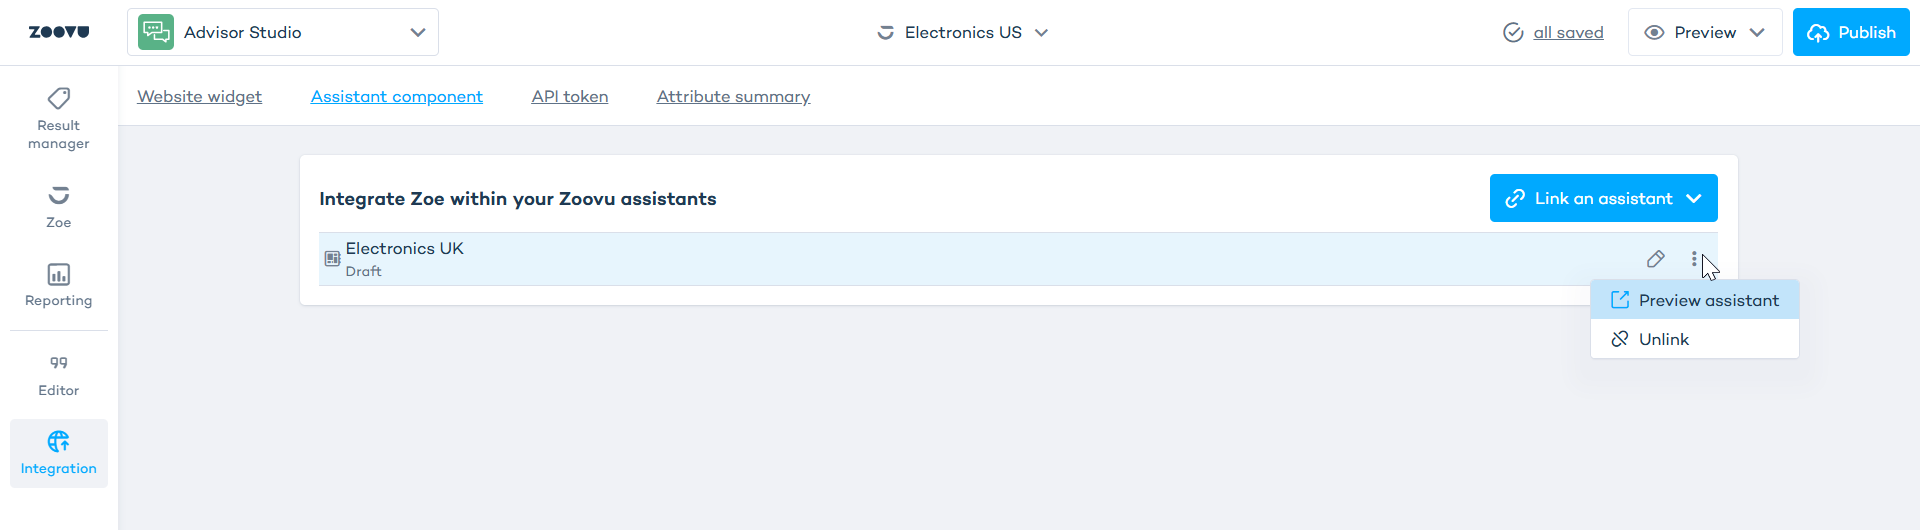
Task: Click the all saved link
Action: (x=1568, y=32)
